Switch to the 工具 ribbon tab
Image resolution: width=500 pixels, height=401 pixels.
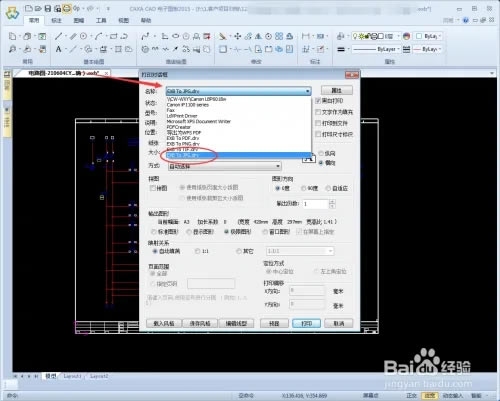pos(101,20)
